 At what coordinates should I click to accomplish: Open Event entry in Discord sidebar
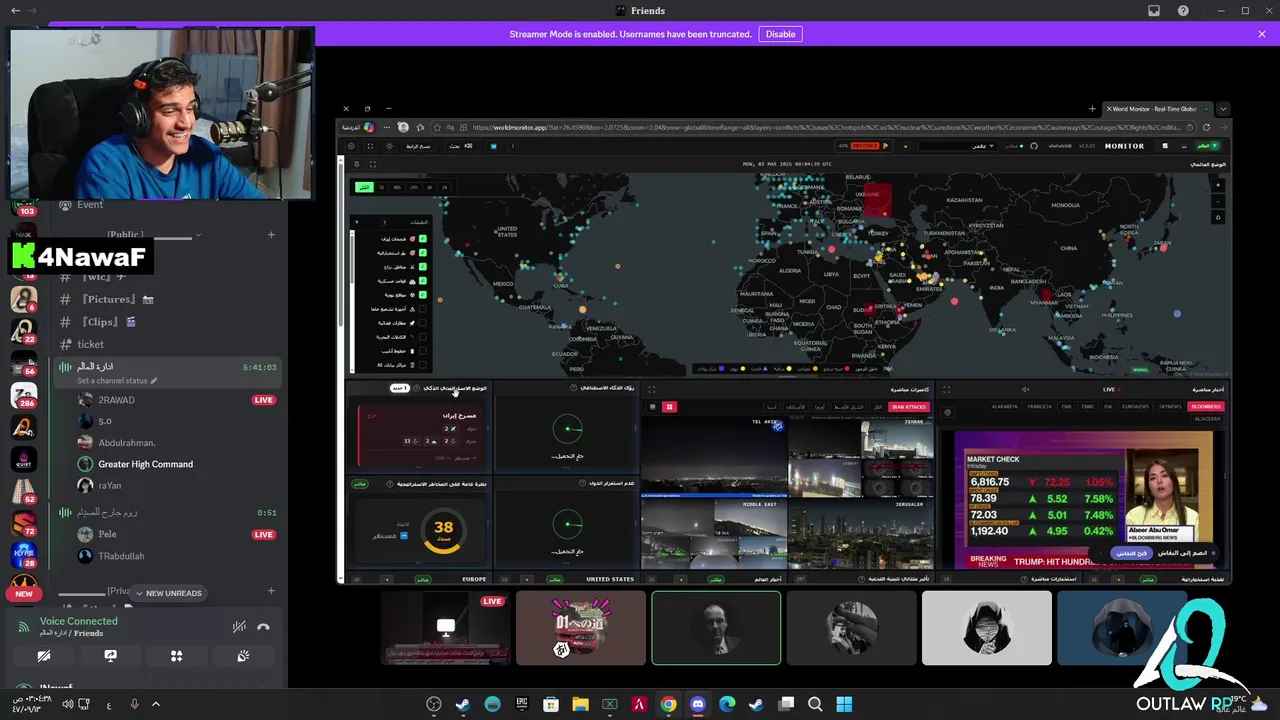[x=90, y=205]
